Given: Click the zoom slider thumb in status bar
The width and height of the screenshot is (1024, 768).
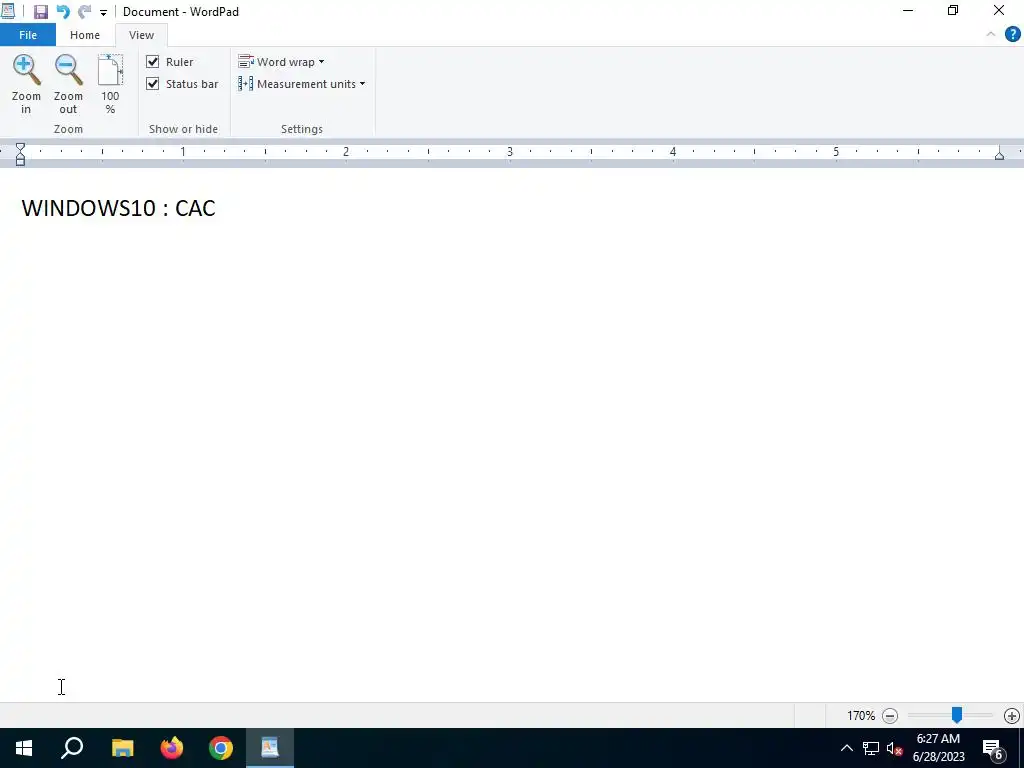Looking at the screenshot, I should (x=956, y=715).
